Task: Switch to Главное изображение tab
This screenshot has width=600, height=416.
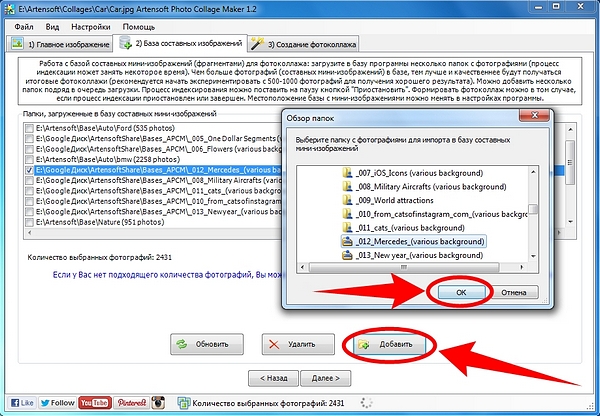Action: pos(60,44)
